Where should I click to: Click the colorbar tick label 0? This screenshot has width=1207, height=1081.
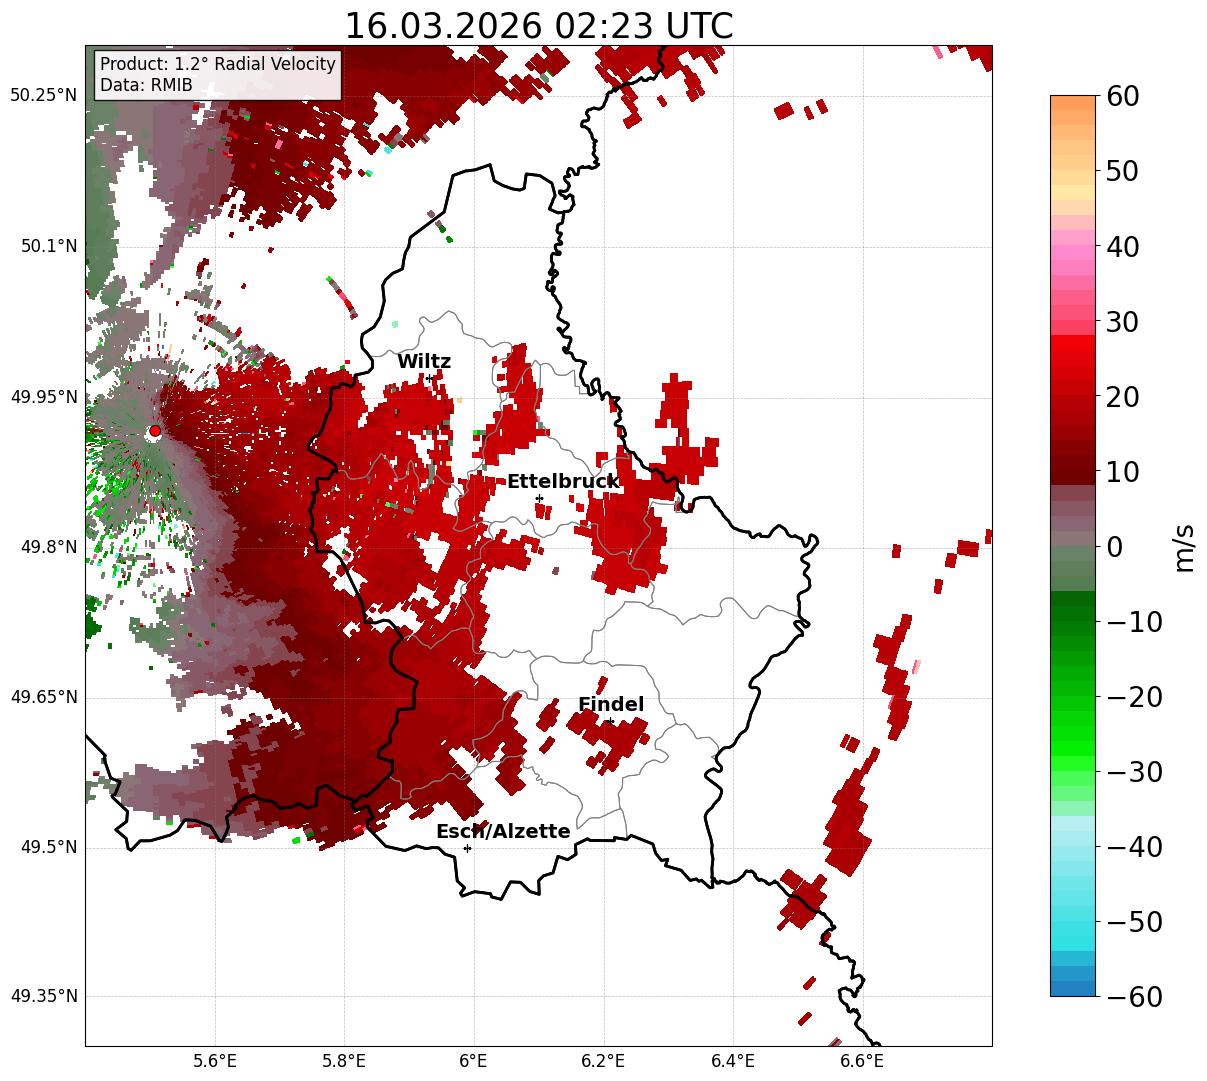(x=1115, y=547)
